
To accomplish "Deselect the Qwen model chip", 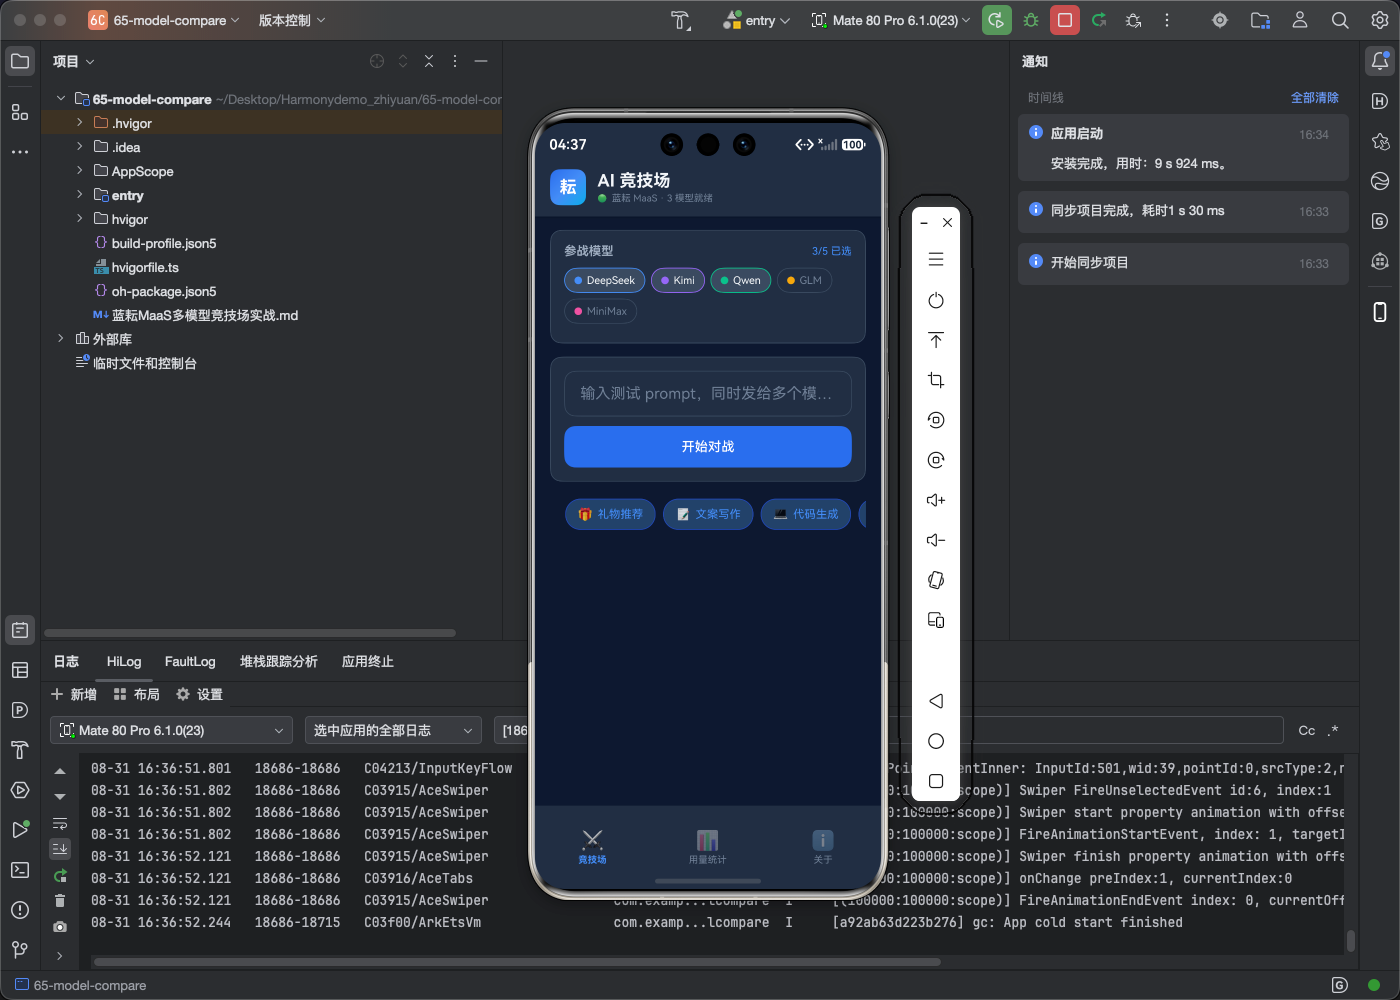I will [741, 281].
